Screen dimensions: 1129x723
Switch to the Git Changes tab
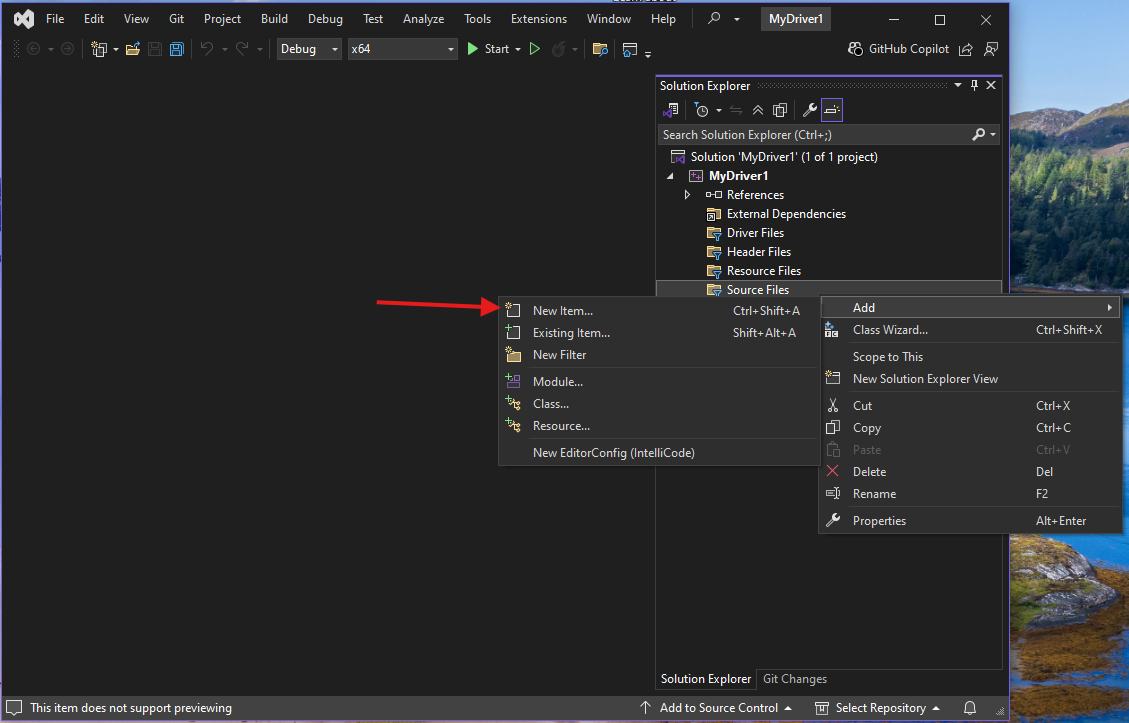[x=794, y=679]
